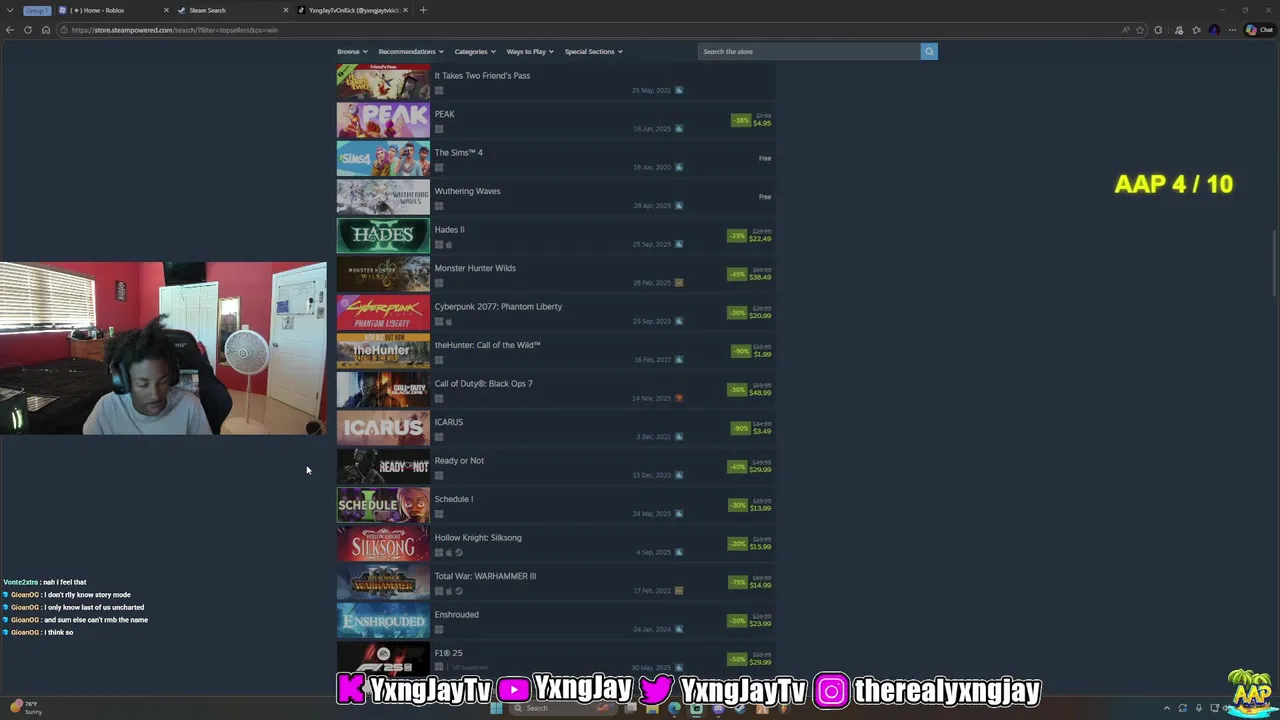Expand the Special Sections menu
This screenshot has height=720, width=1280.
(x=593, y=52)
